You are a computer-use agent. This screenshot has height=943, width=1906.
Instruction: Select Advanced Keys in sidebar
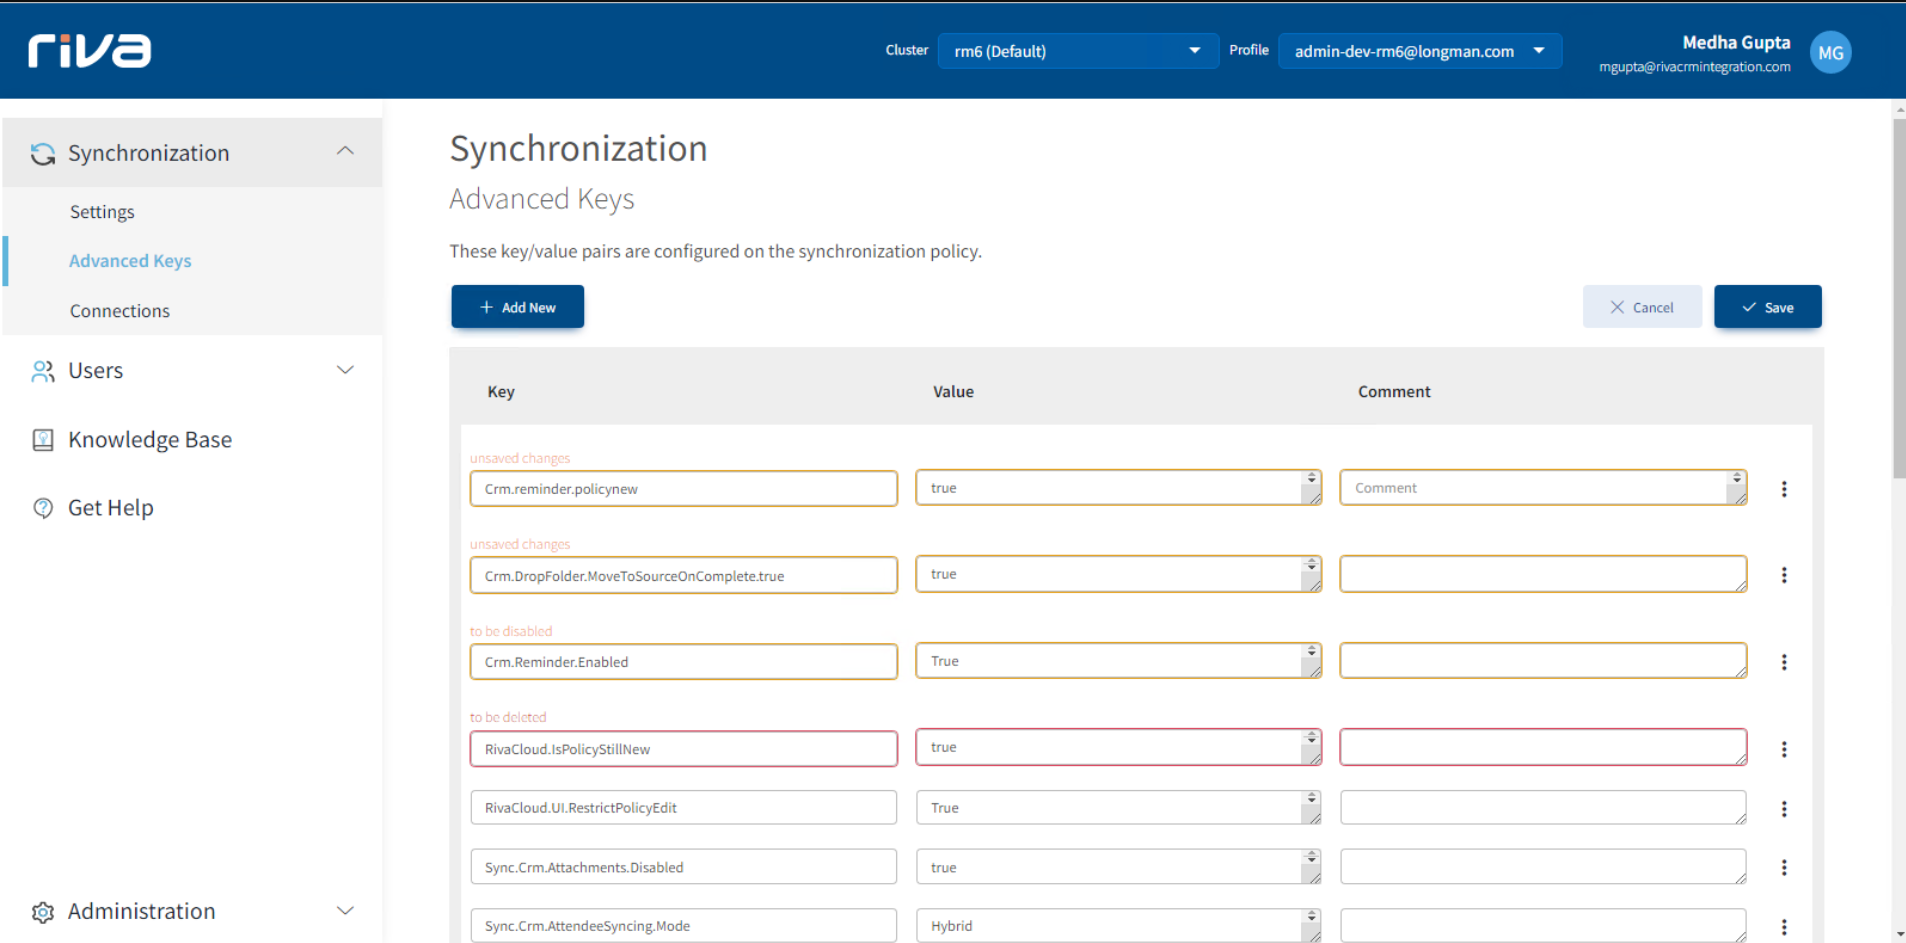pyautogui.click(x=130, y=261)
